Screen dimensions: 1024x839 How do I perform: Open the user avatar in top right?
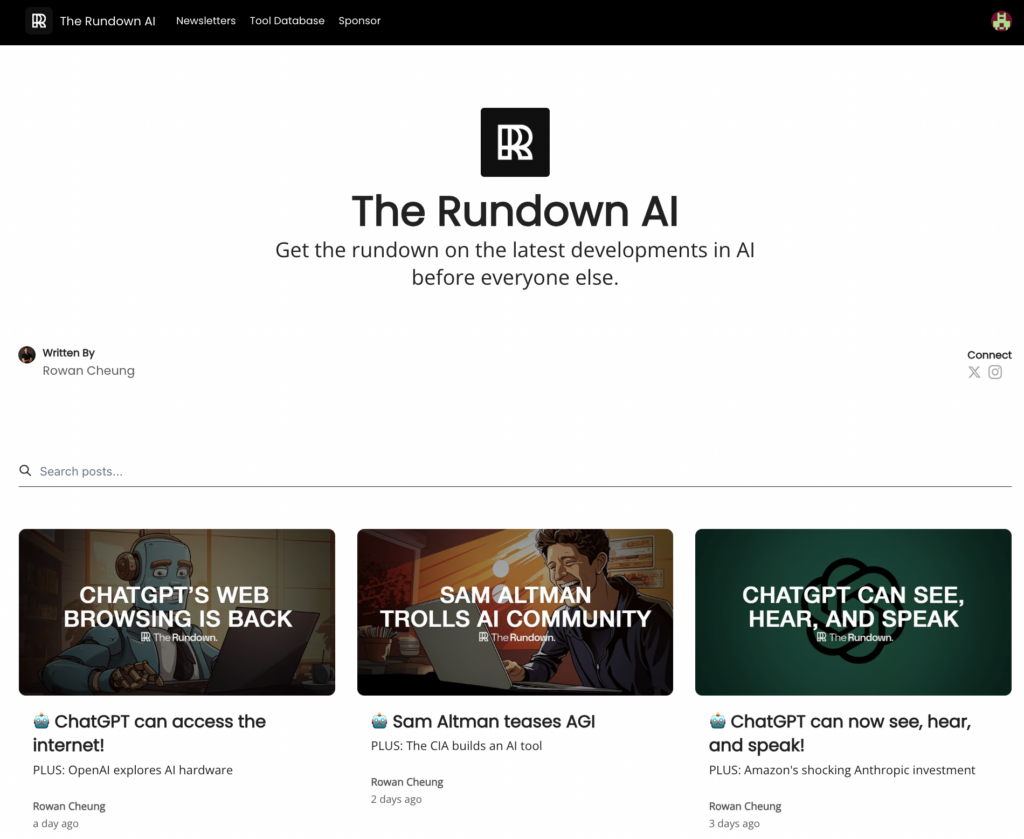coord(1000,21)
